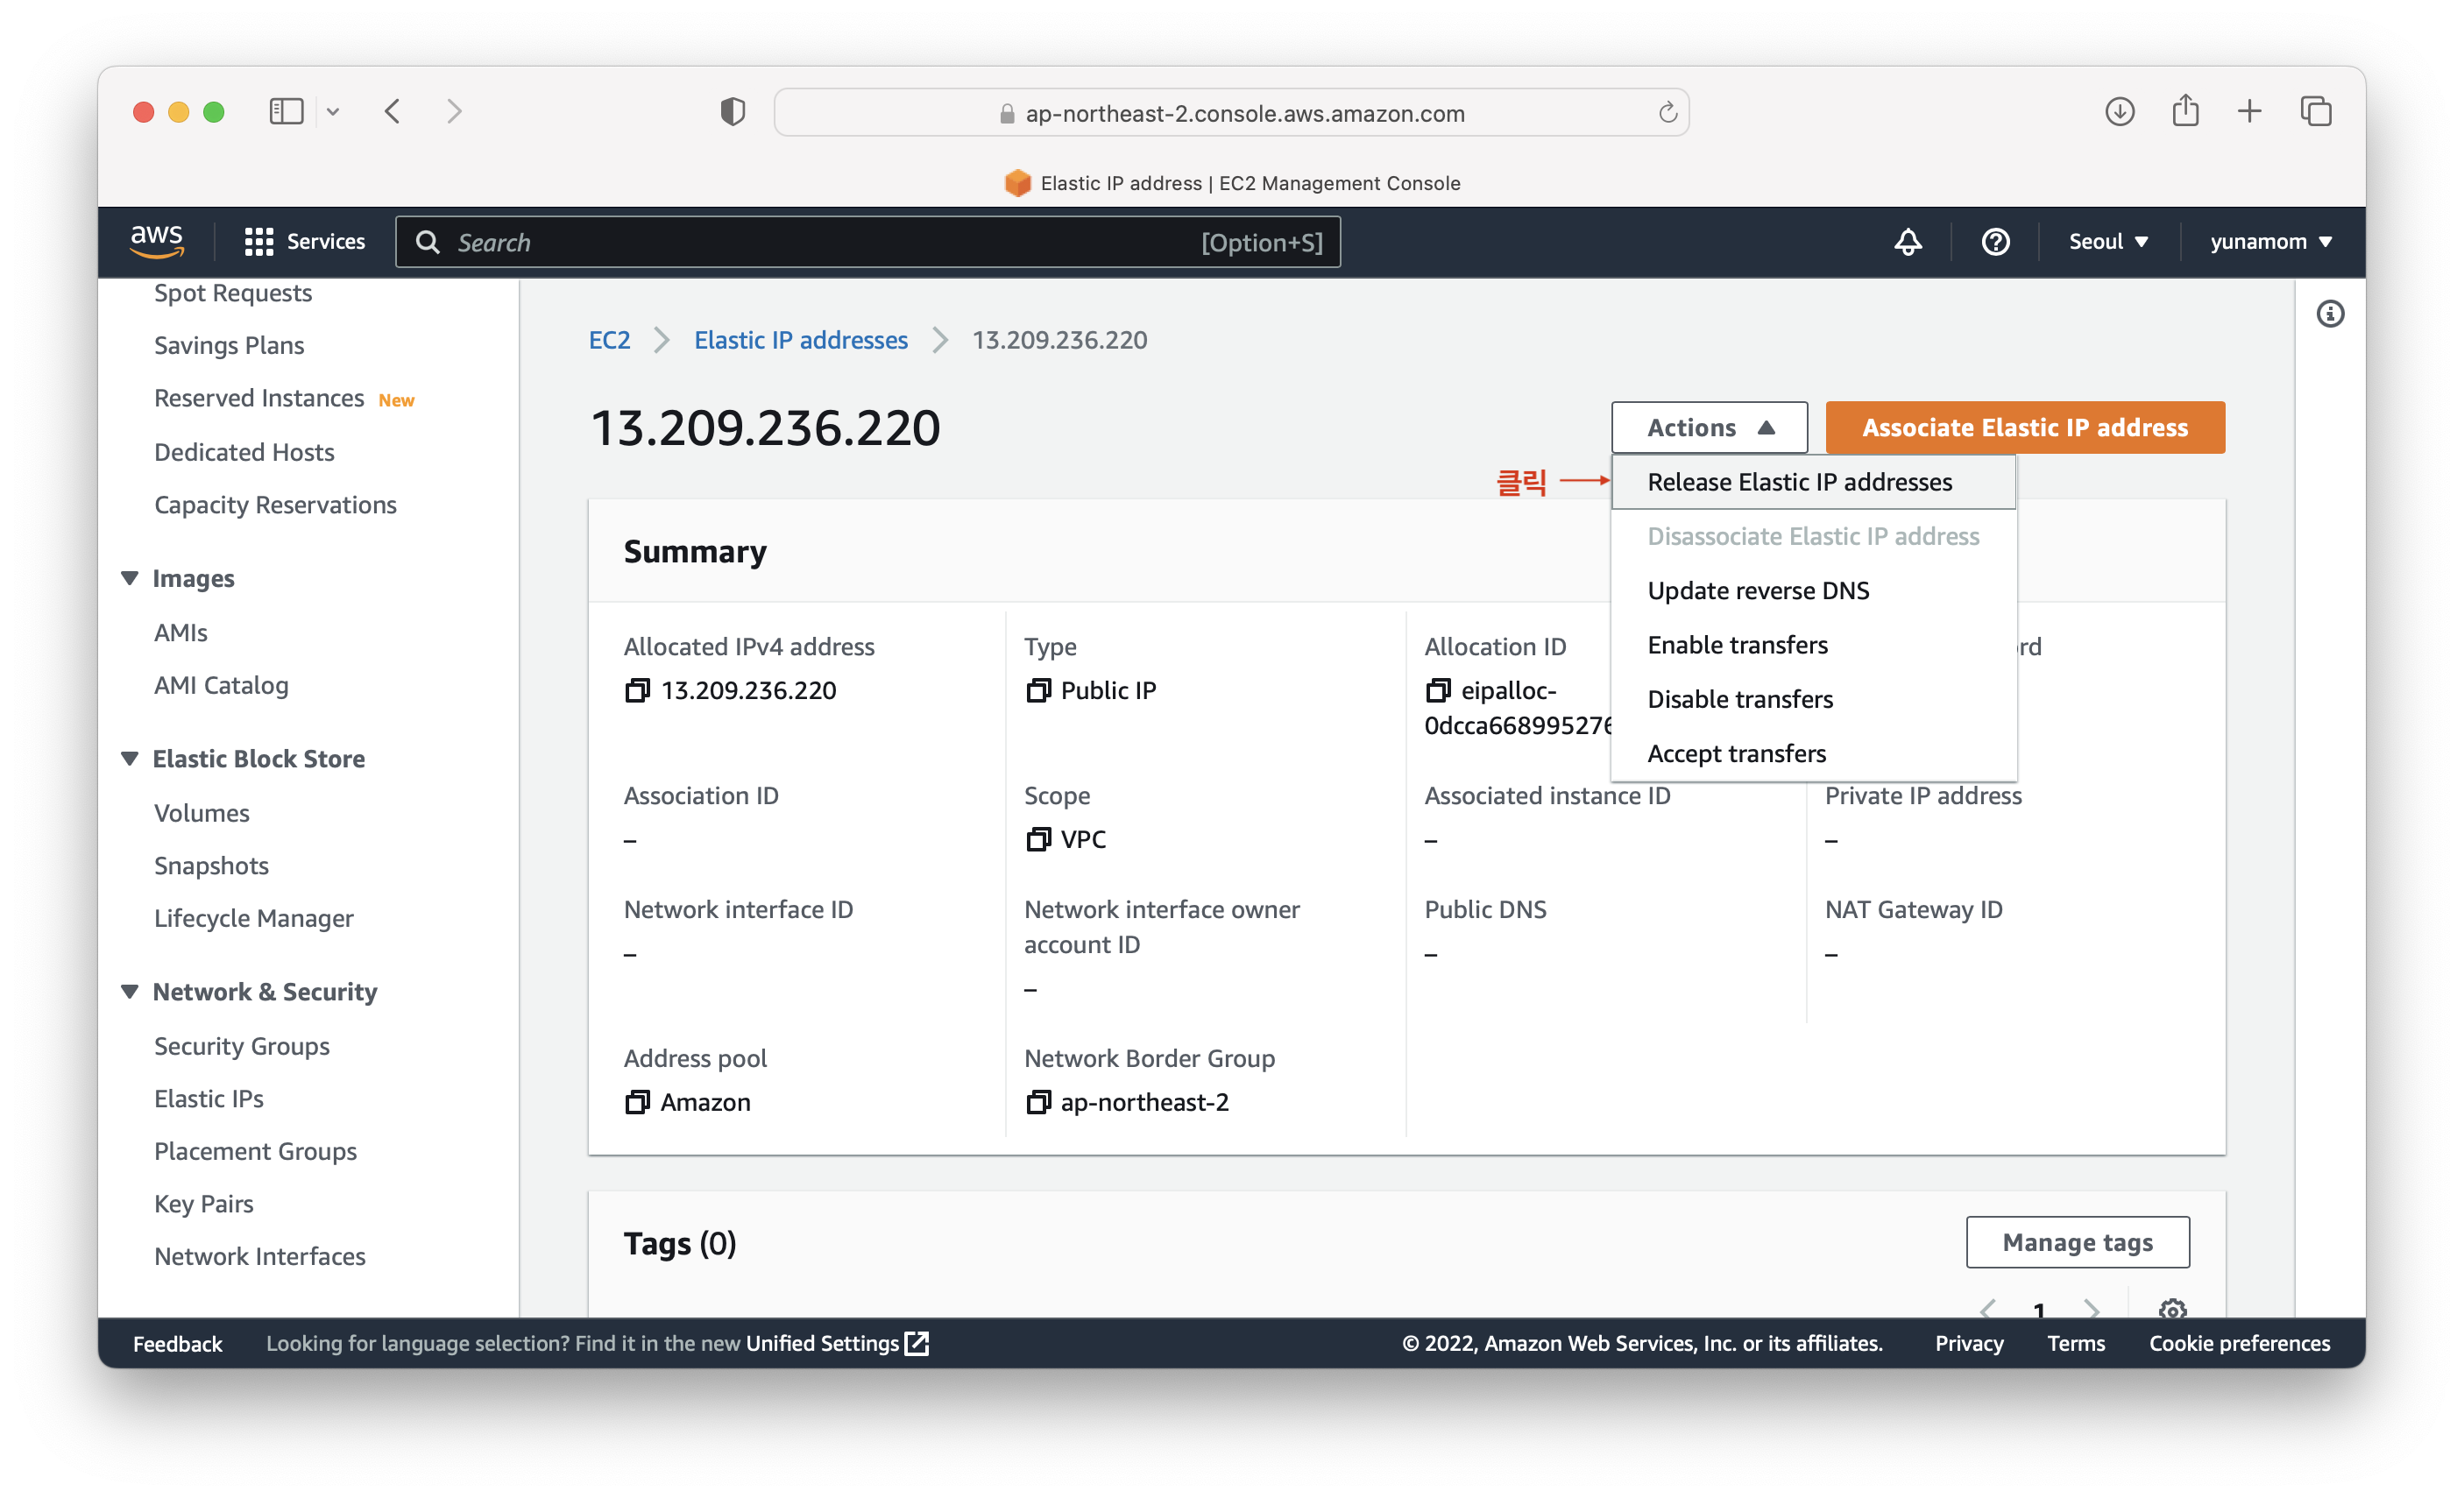The height and width of the screenshot is (1498, 2464).
Task: Open Reserved Instances in sidebar
Action: (x=259, y=398)
